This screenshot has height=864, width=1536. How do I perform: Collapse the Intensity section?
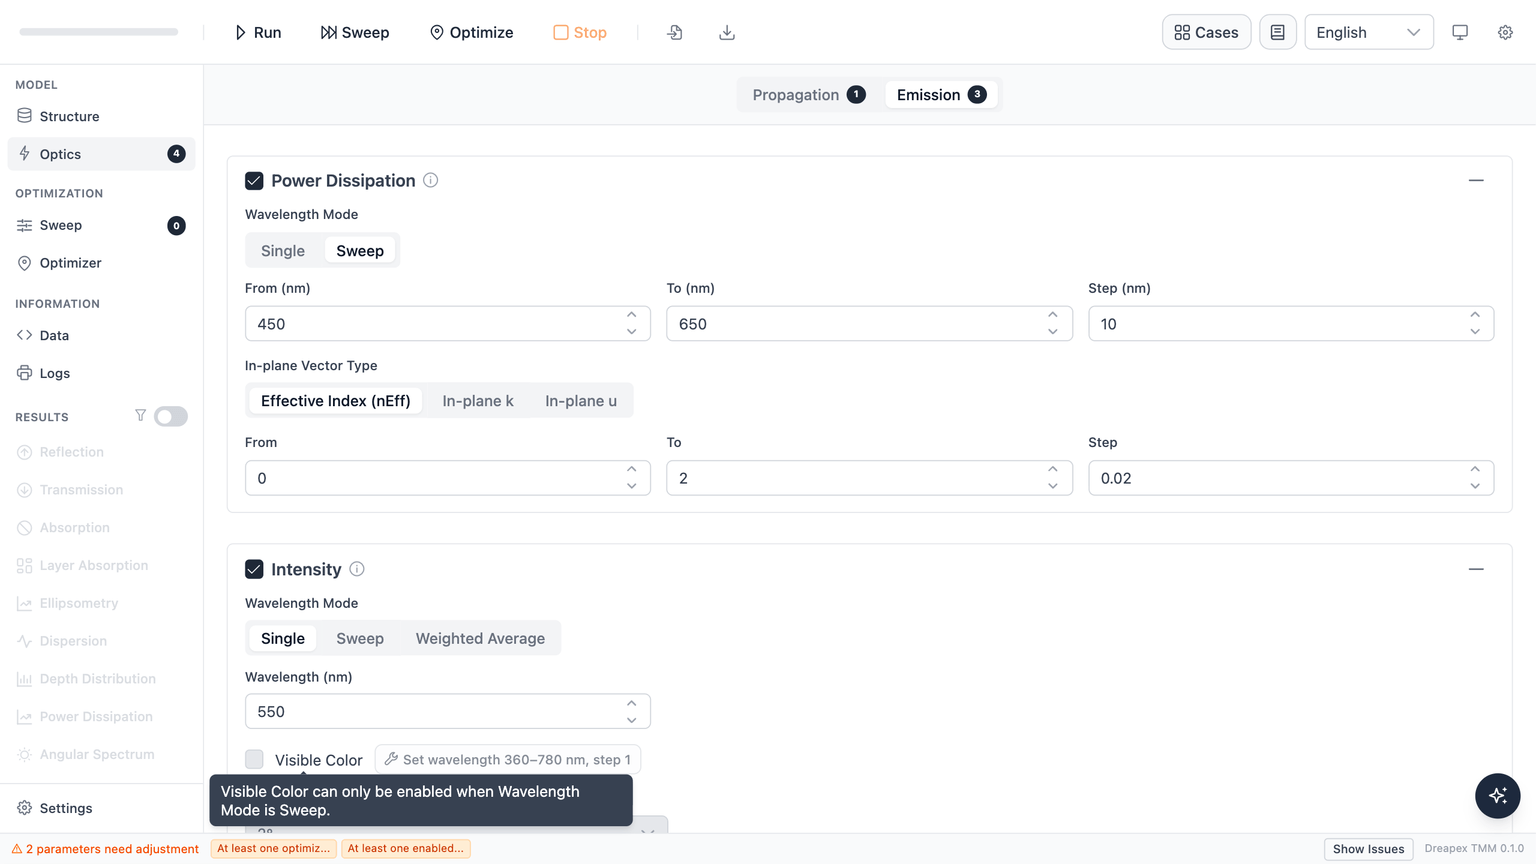pos(1476,569)
